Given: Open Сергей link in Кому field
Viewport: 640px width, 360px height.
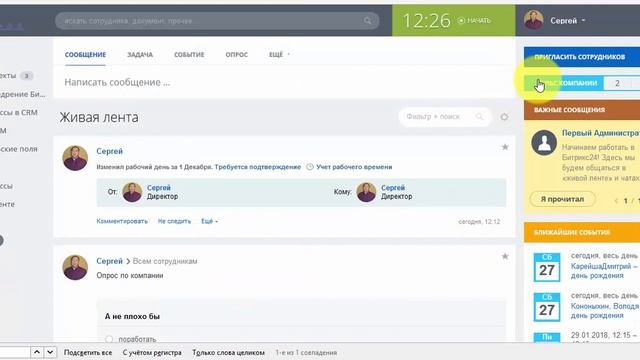Looking at the screenshot, I should (x=393, y=188).
